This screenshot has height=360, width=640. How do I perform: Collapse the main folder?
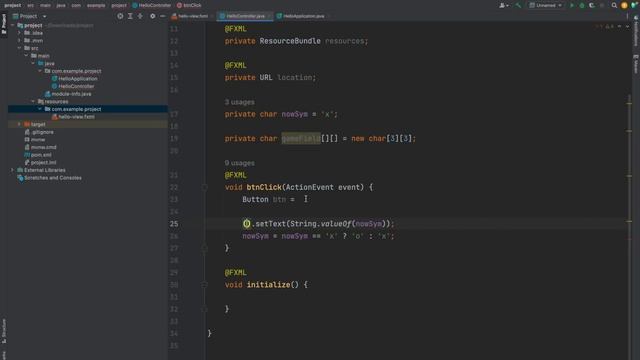26,56
